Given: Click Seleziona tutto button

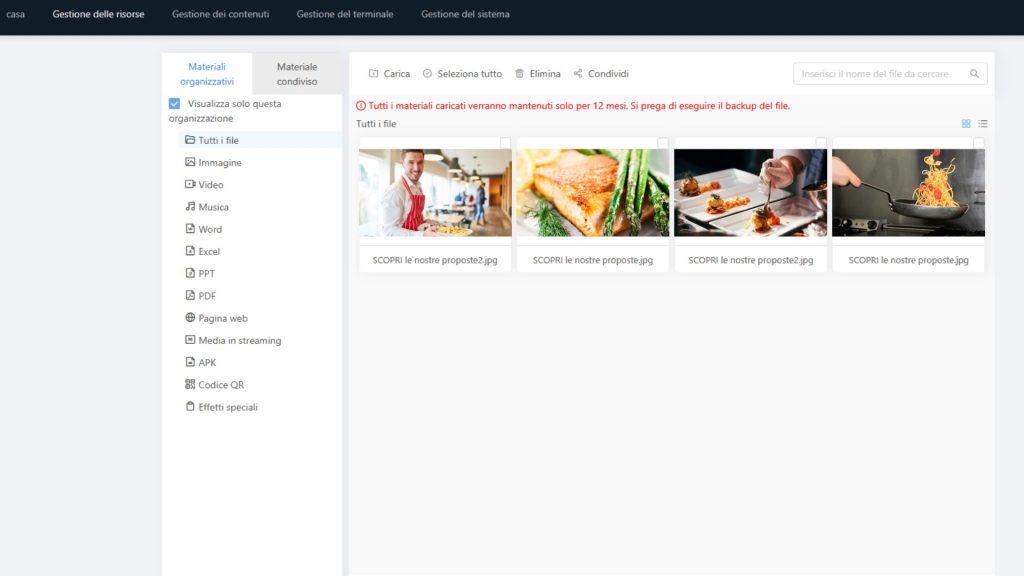Looking at the screenshot, I should point(462,74).
